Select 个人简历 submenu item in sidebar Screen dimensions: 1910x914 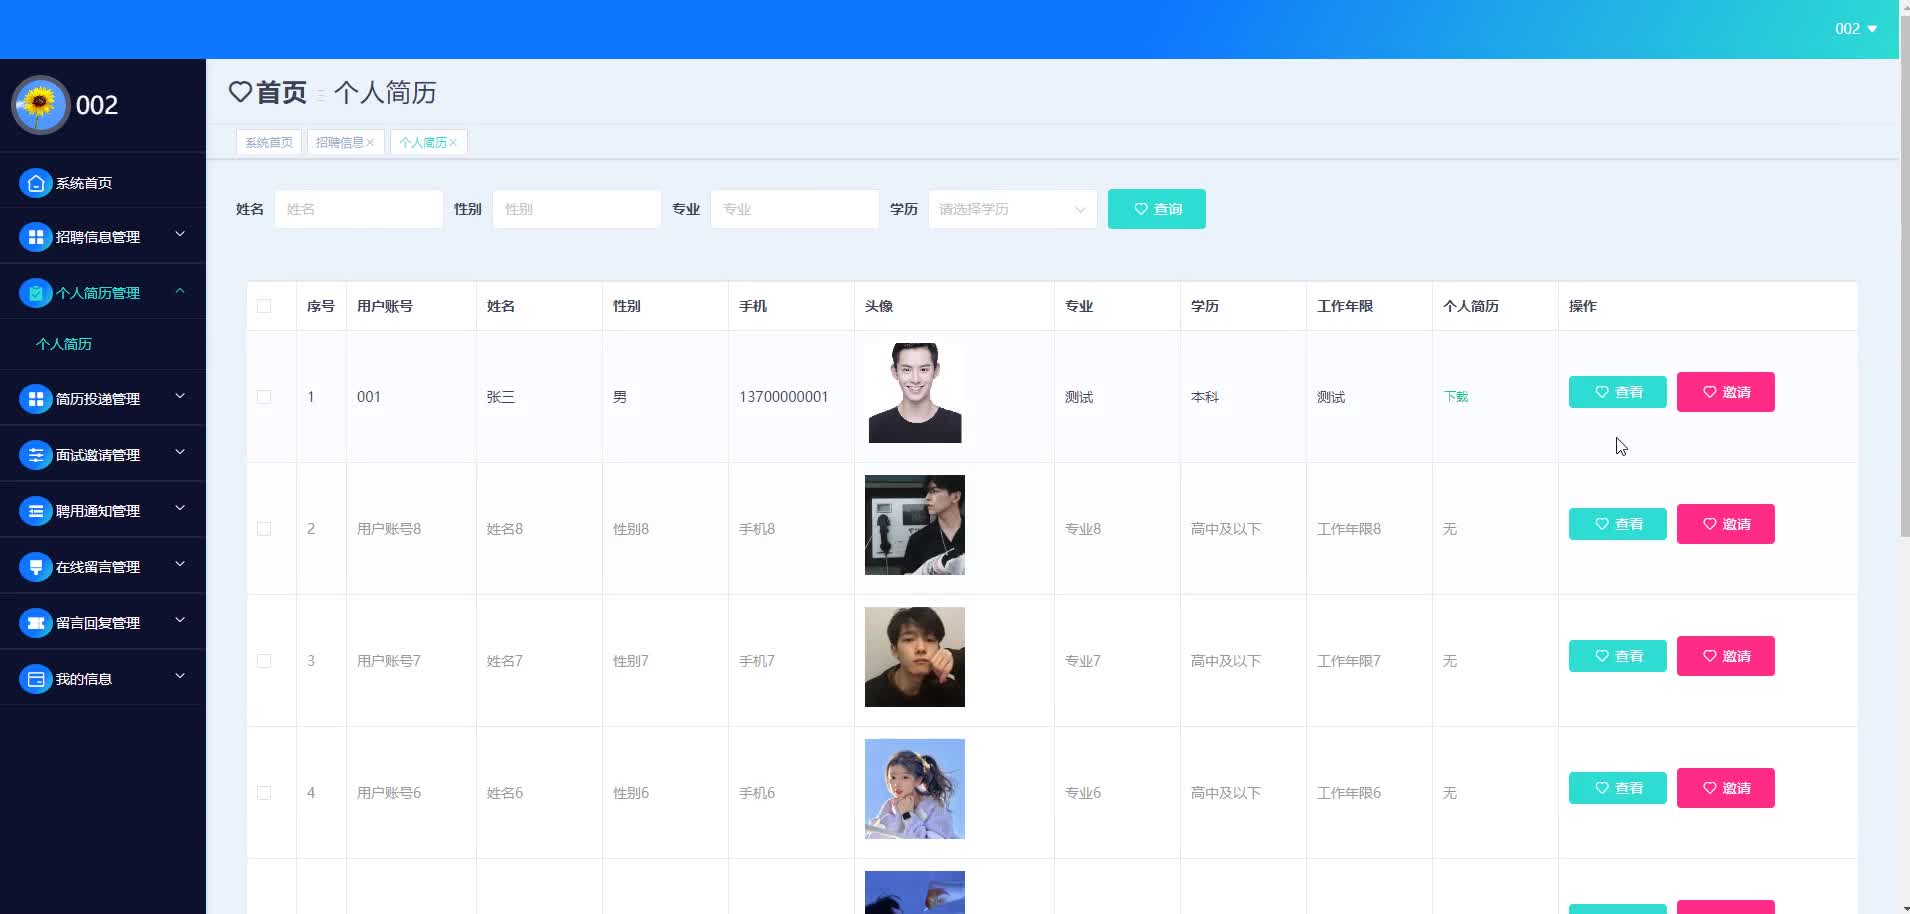click(x=64, y=344)
